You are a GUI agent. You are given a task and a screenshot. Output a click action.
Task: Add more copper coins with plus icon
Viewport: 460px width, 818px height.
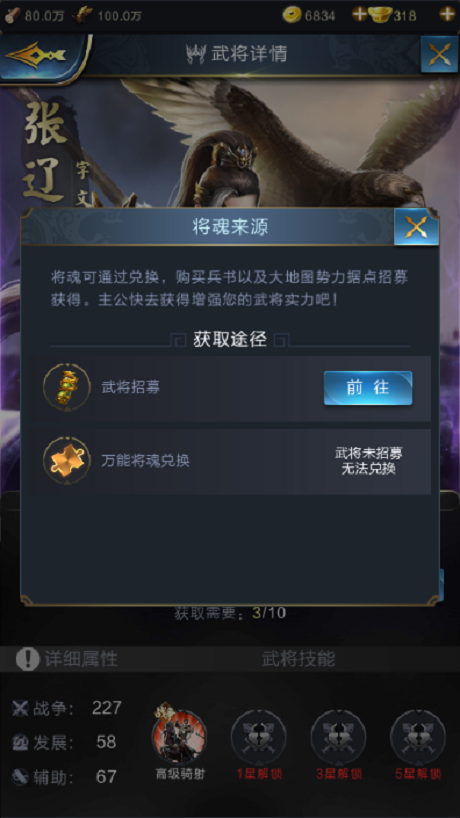pyautogui.click(x=359, y=14)
